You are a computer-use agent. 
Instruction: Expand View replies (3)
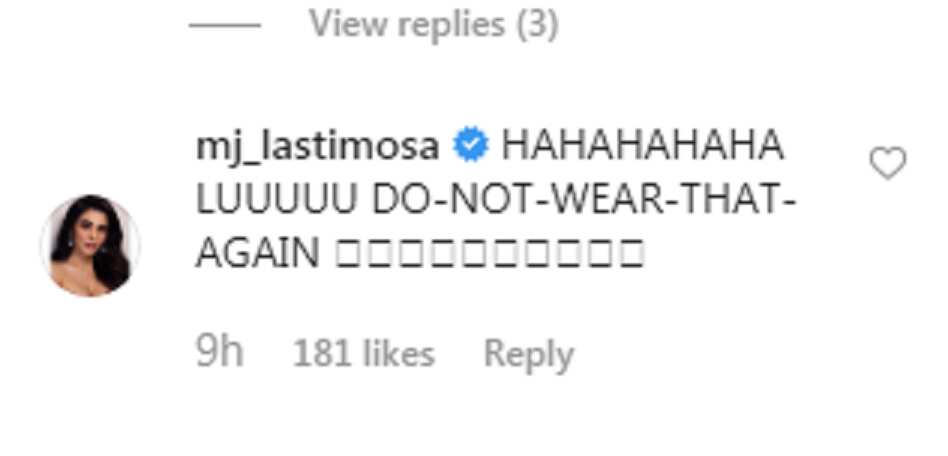point(433,25)
